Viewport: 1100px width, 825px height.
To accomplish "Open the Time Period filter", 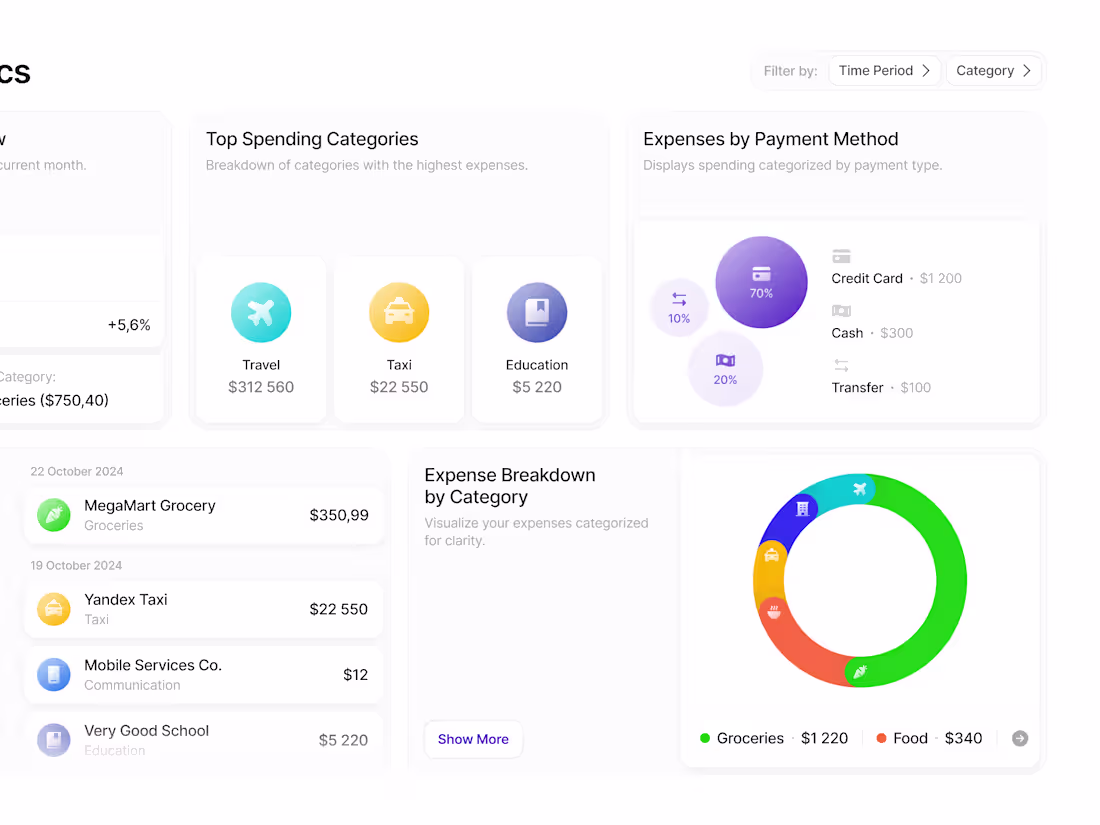I will click(883, 70).
